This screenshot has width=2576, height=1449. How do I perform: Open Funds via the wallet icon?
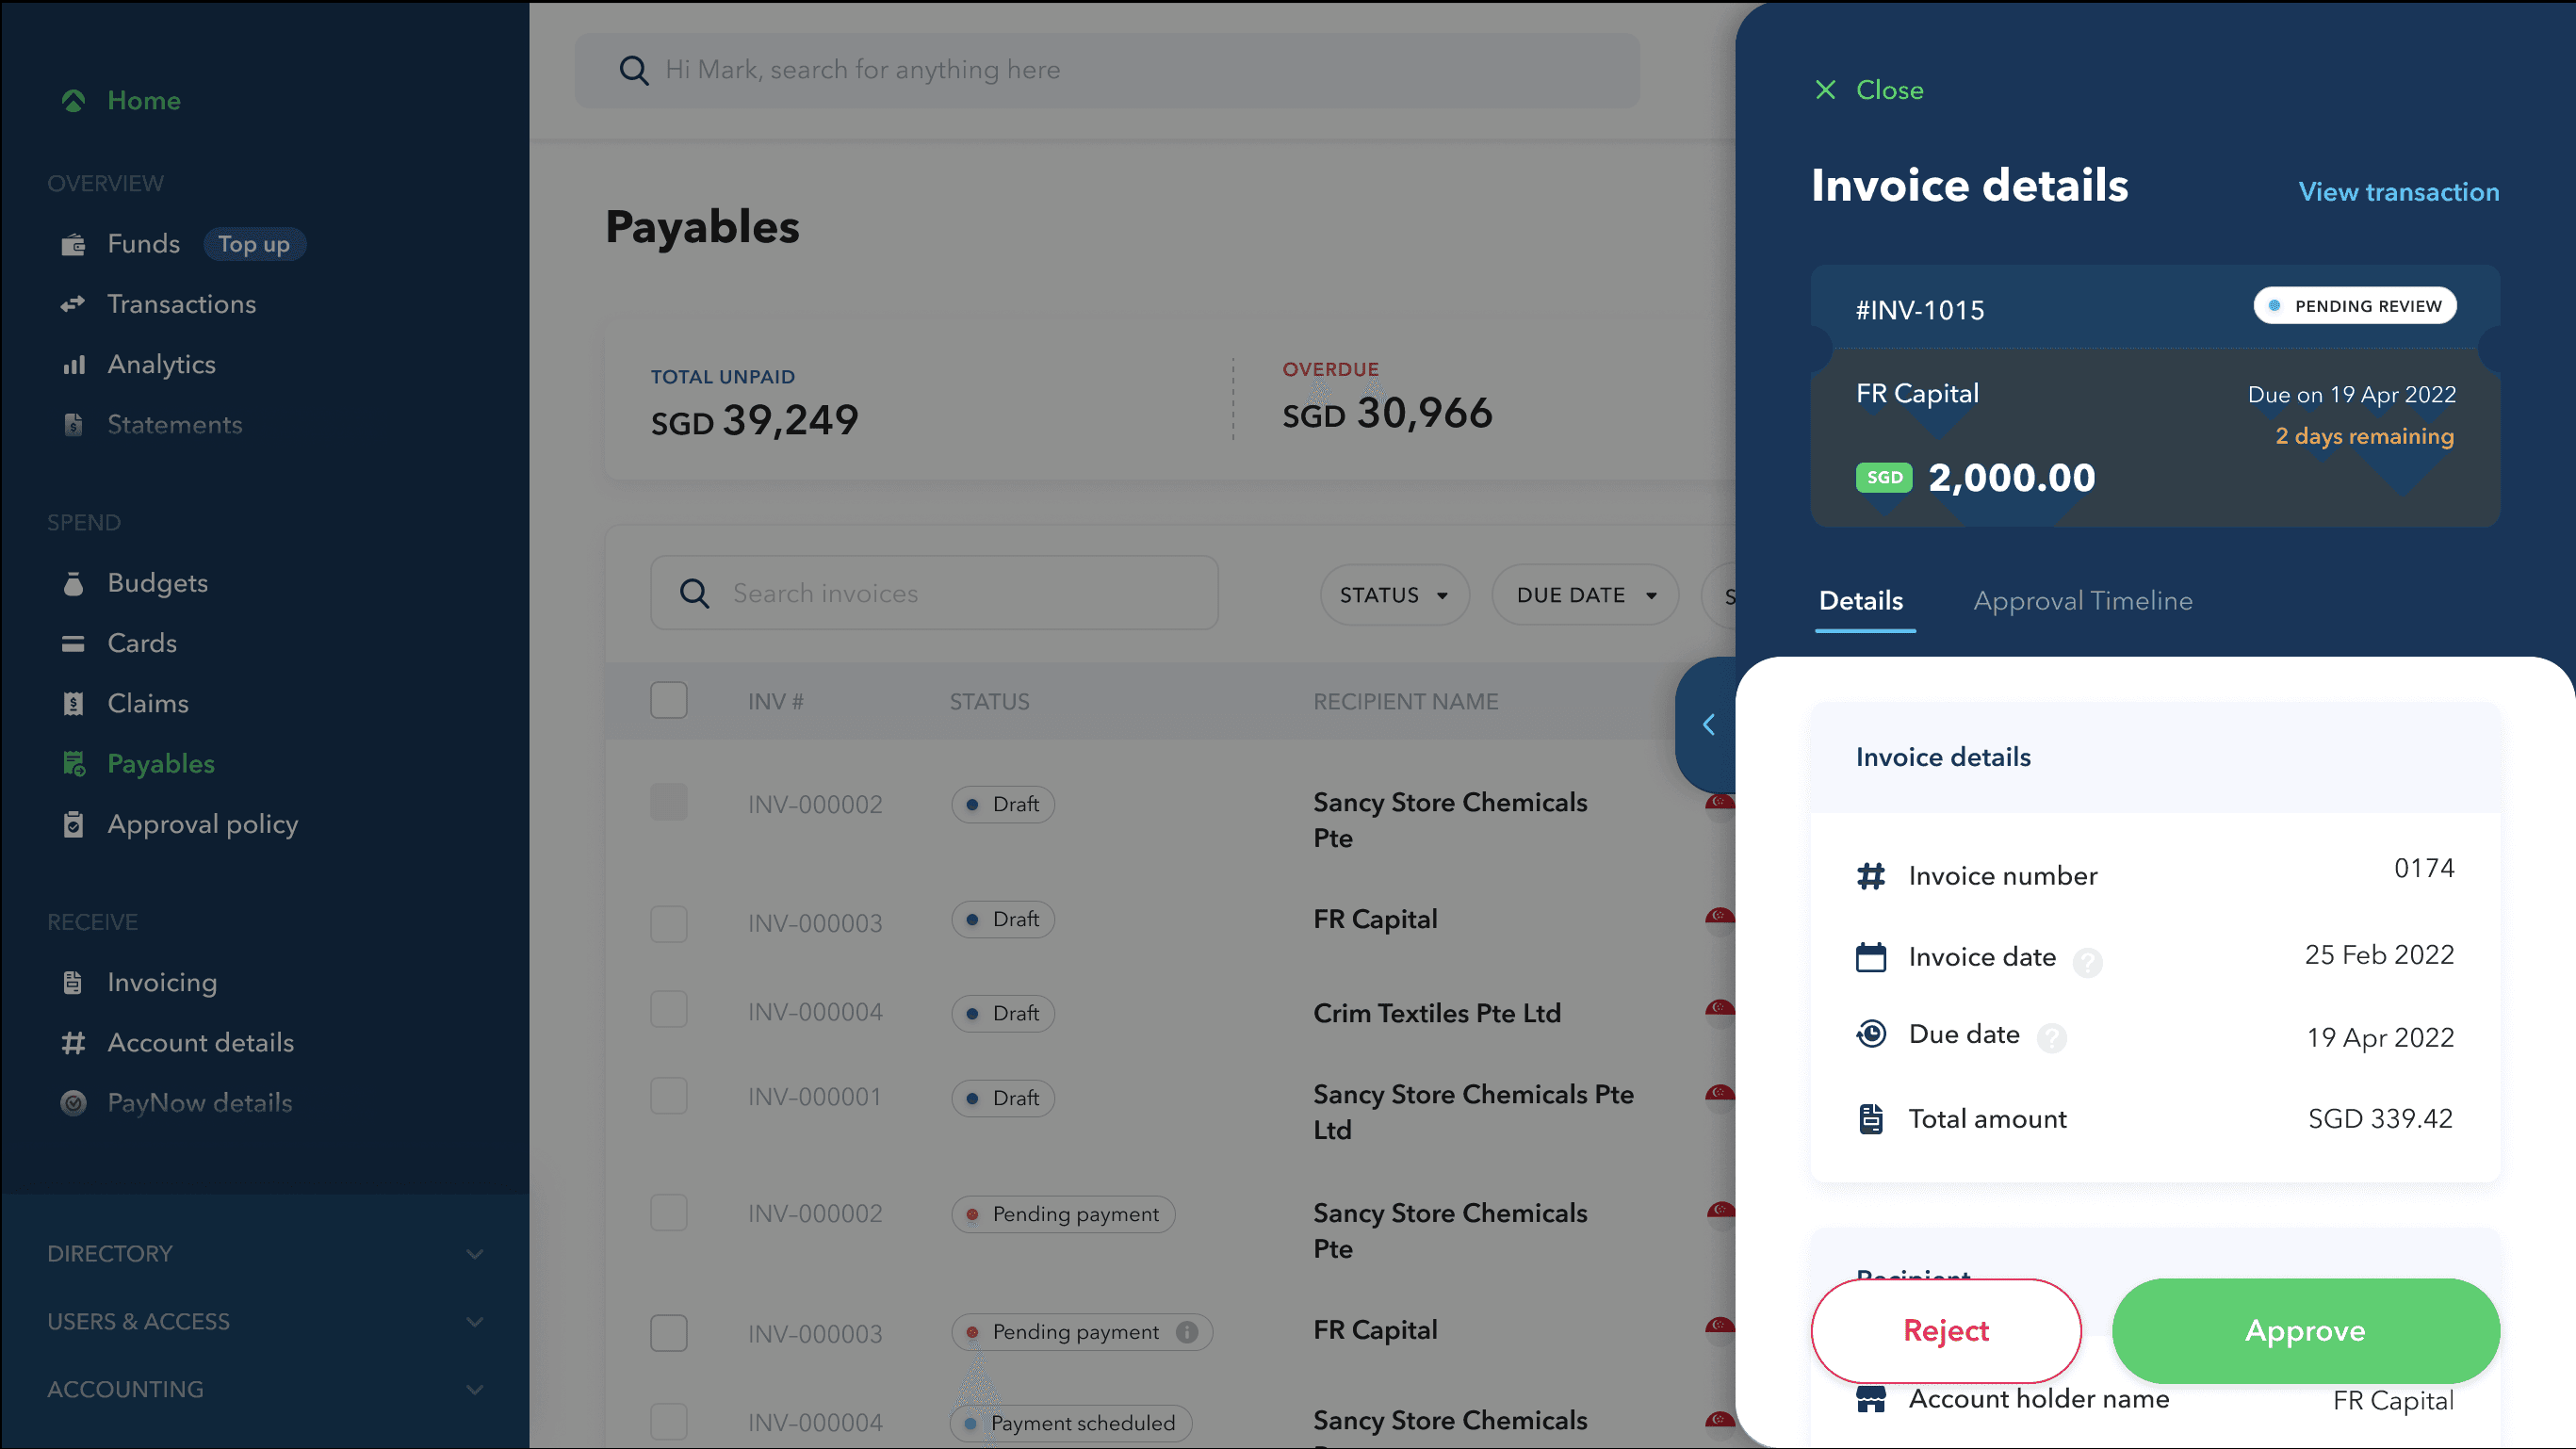pyautogui.click(x=73, y=245)
